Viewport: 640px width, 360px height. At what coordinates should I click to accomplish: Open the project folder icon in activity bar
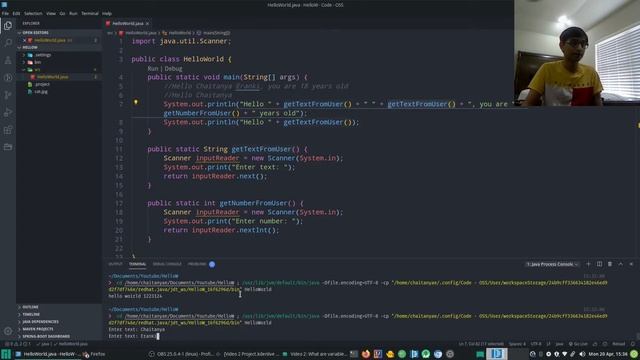[8, 147]
